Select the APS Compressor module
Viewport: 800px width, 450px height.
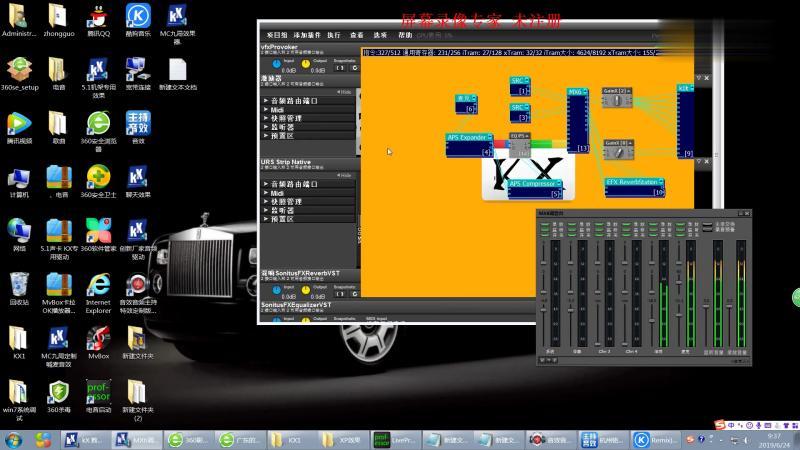[x=535, y=189]
